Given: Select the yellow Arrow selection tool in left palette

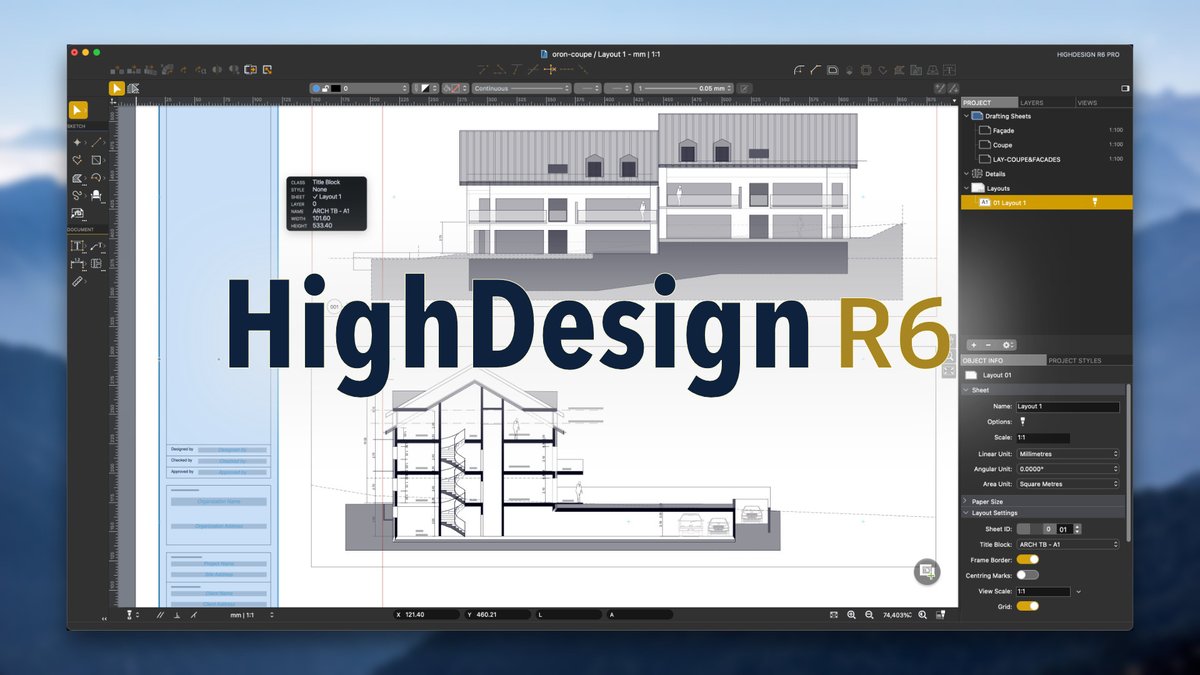Looking at the screenshot, I should tap(78, 110).
